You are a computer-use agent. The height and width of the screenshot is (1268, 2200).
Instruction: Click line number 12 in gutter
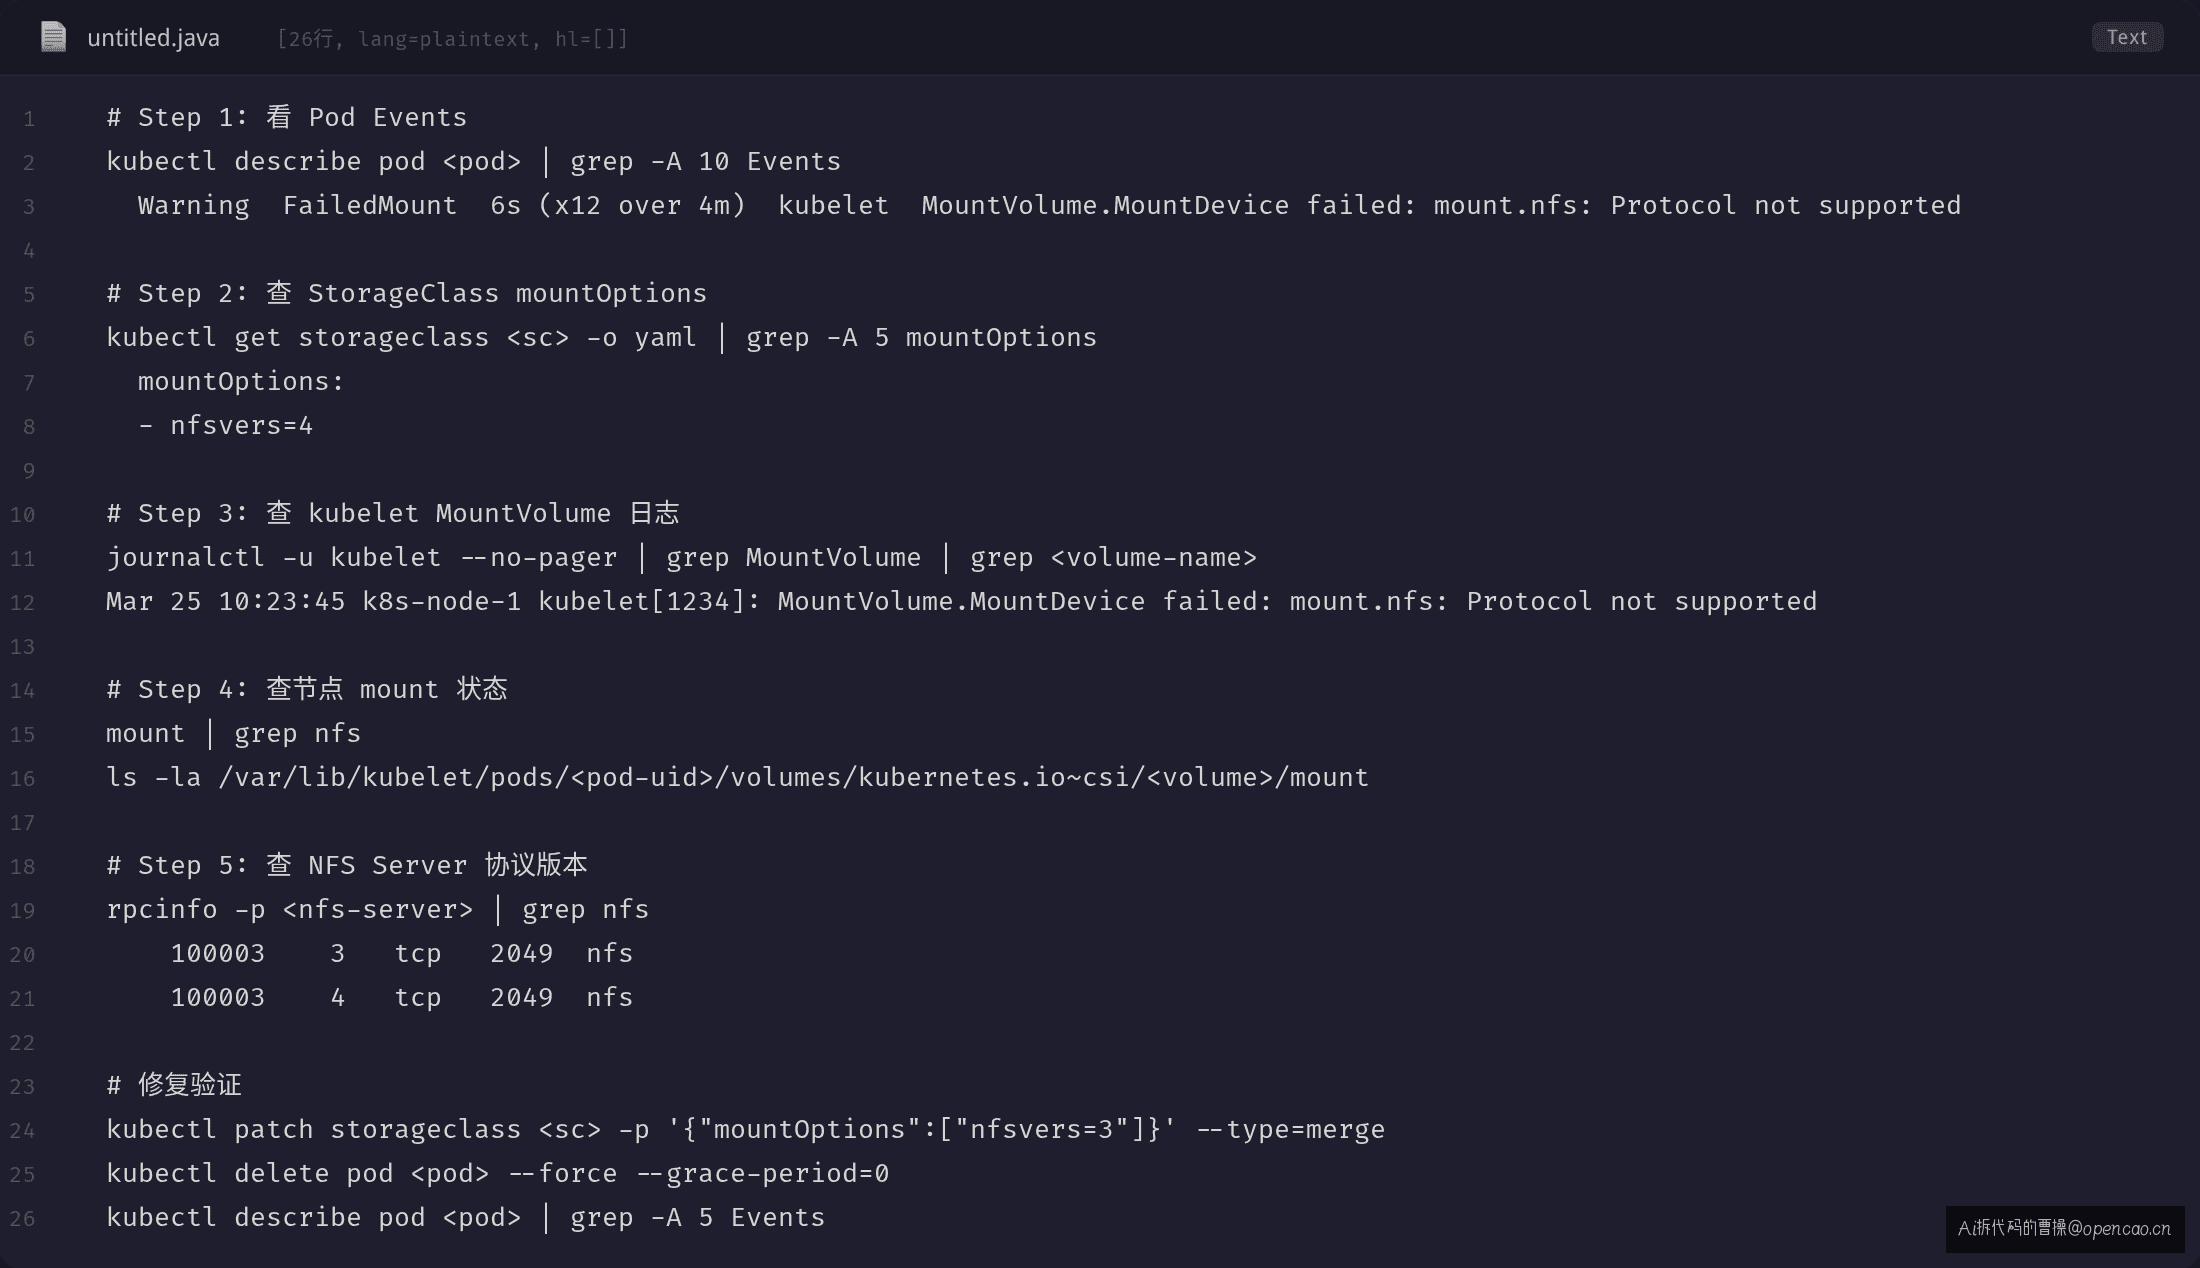[x=22, y=602]
